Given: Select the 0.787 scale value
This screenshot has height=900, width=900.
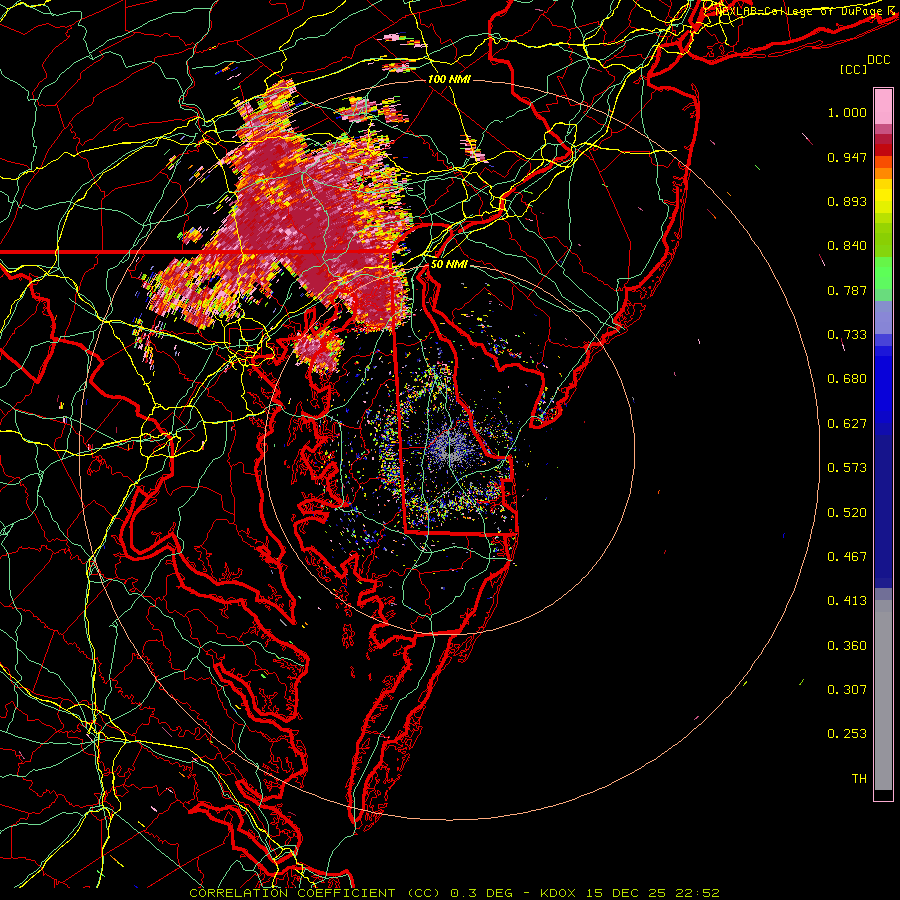Looking at the screenshot, I should (x=847, y=290).
